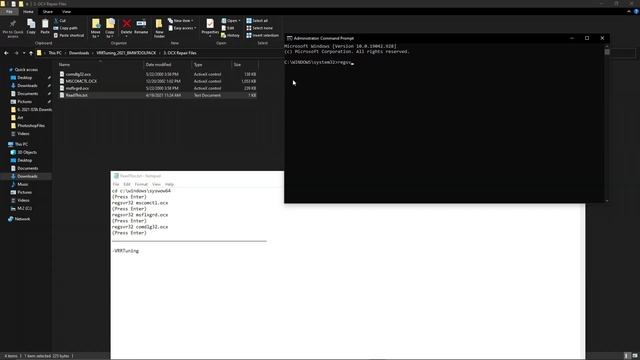Click the Command Prompt title bar icon
This screenshot has width=640, height=360.
(289, 38)
